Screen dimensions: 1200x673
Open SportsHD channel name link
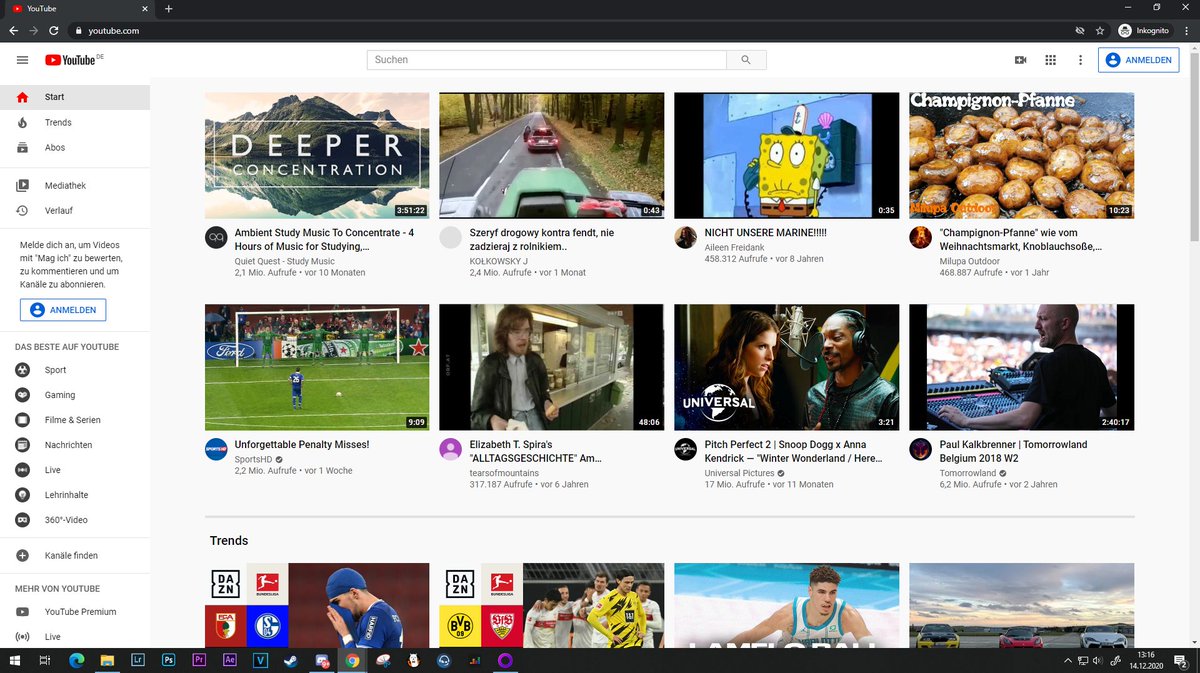pyautogui.click(x=253, y=459)
